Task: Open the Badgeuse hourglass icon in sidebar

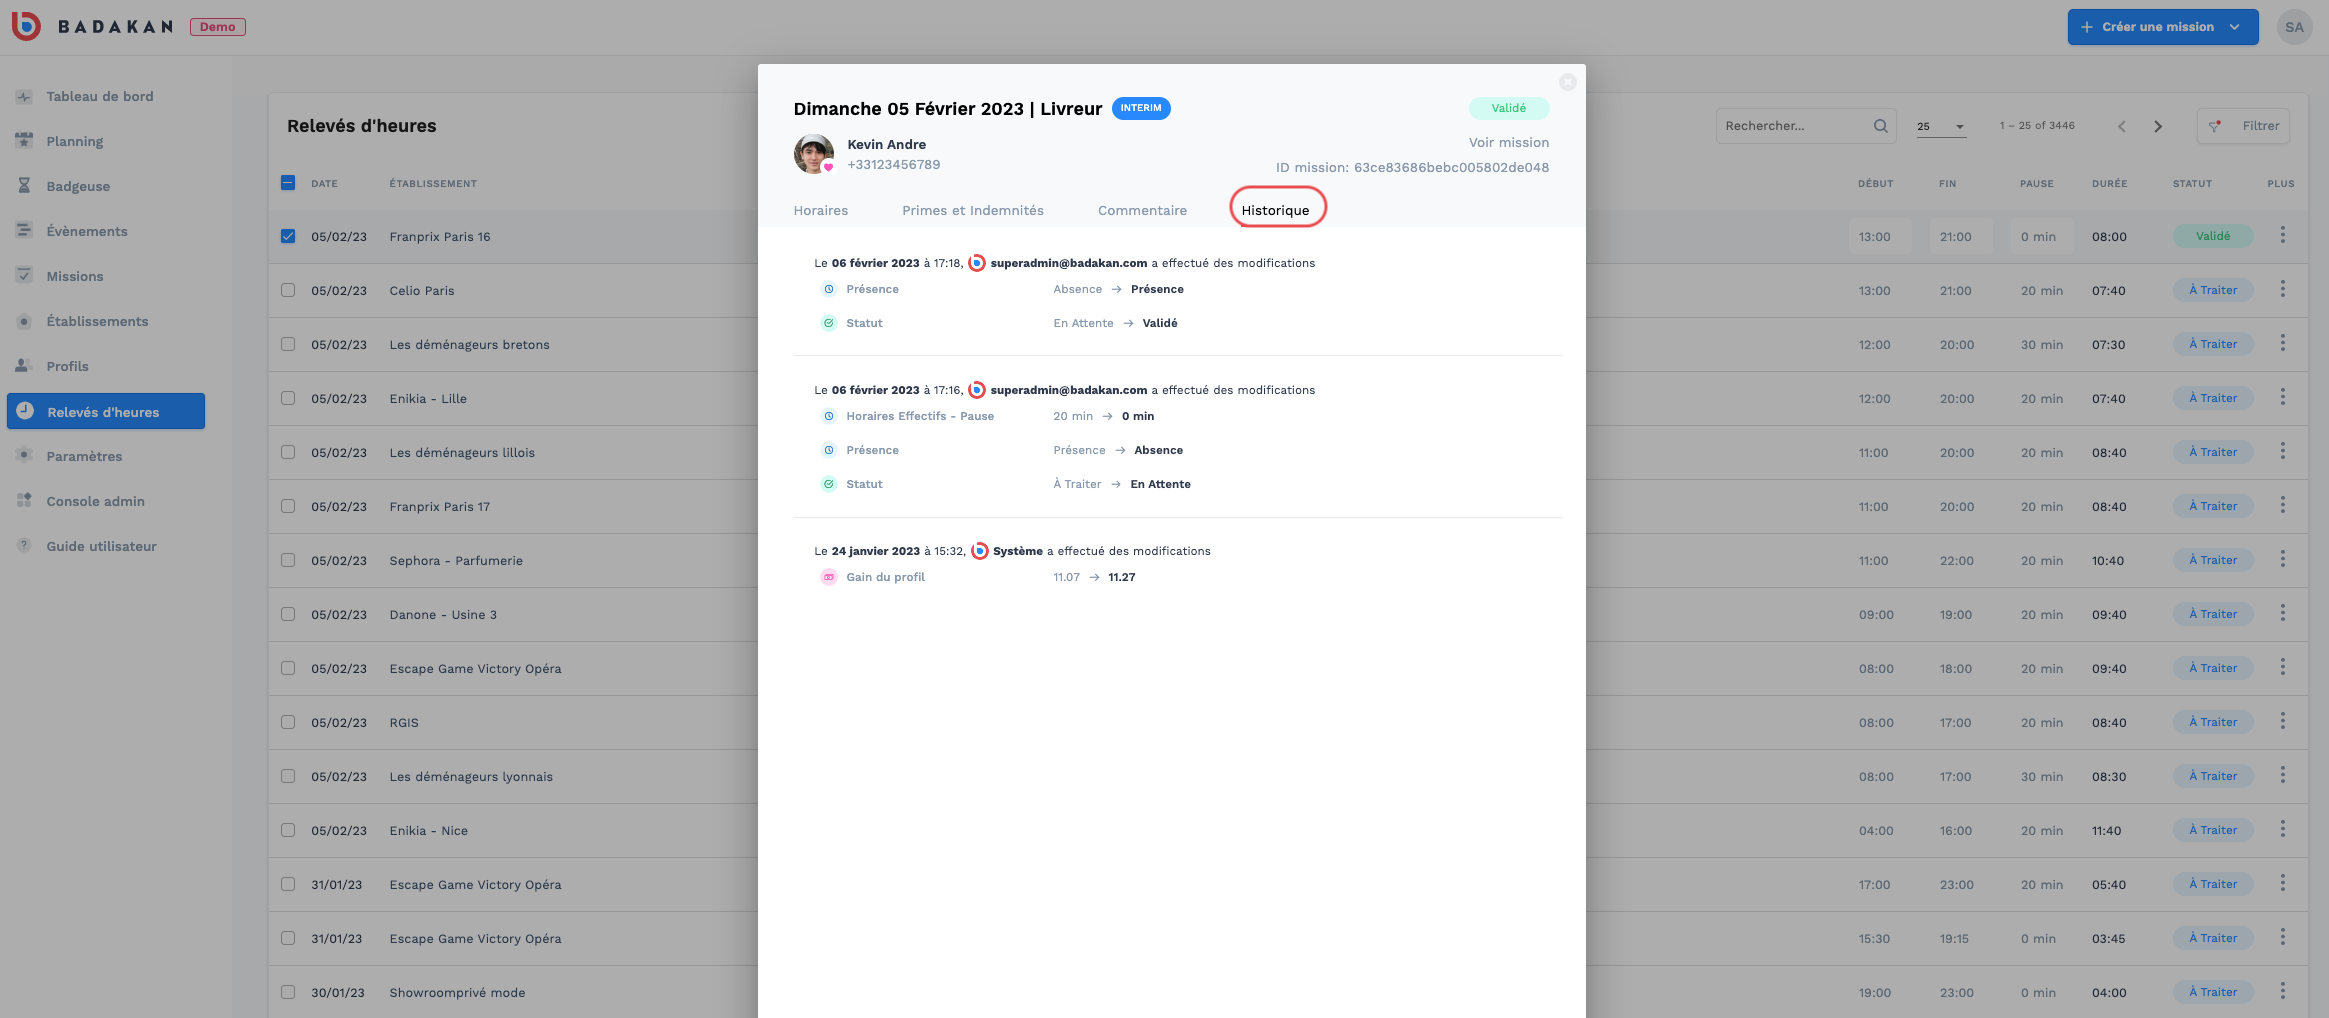Action: pyautogui.click(x=24, y=186)
